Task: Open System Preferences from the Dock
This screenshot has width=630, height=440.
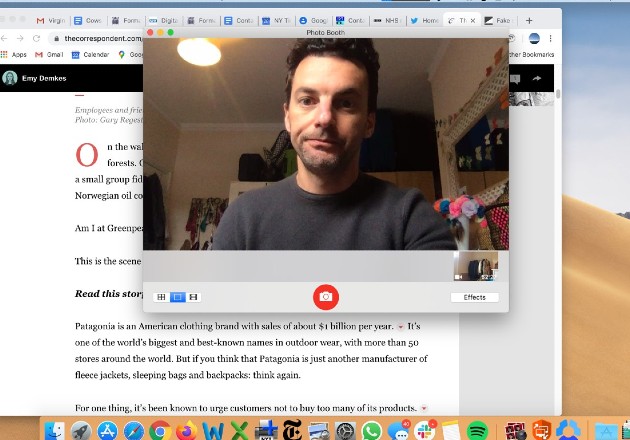Action: click(345, 431)
